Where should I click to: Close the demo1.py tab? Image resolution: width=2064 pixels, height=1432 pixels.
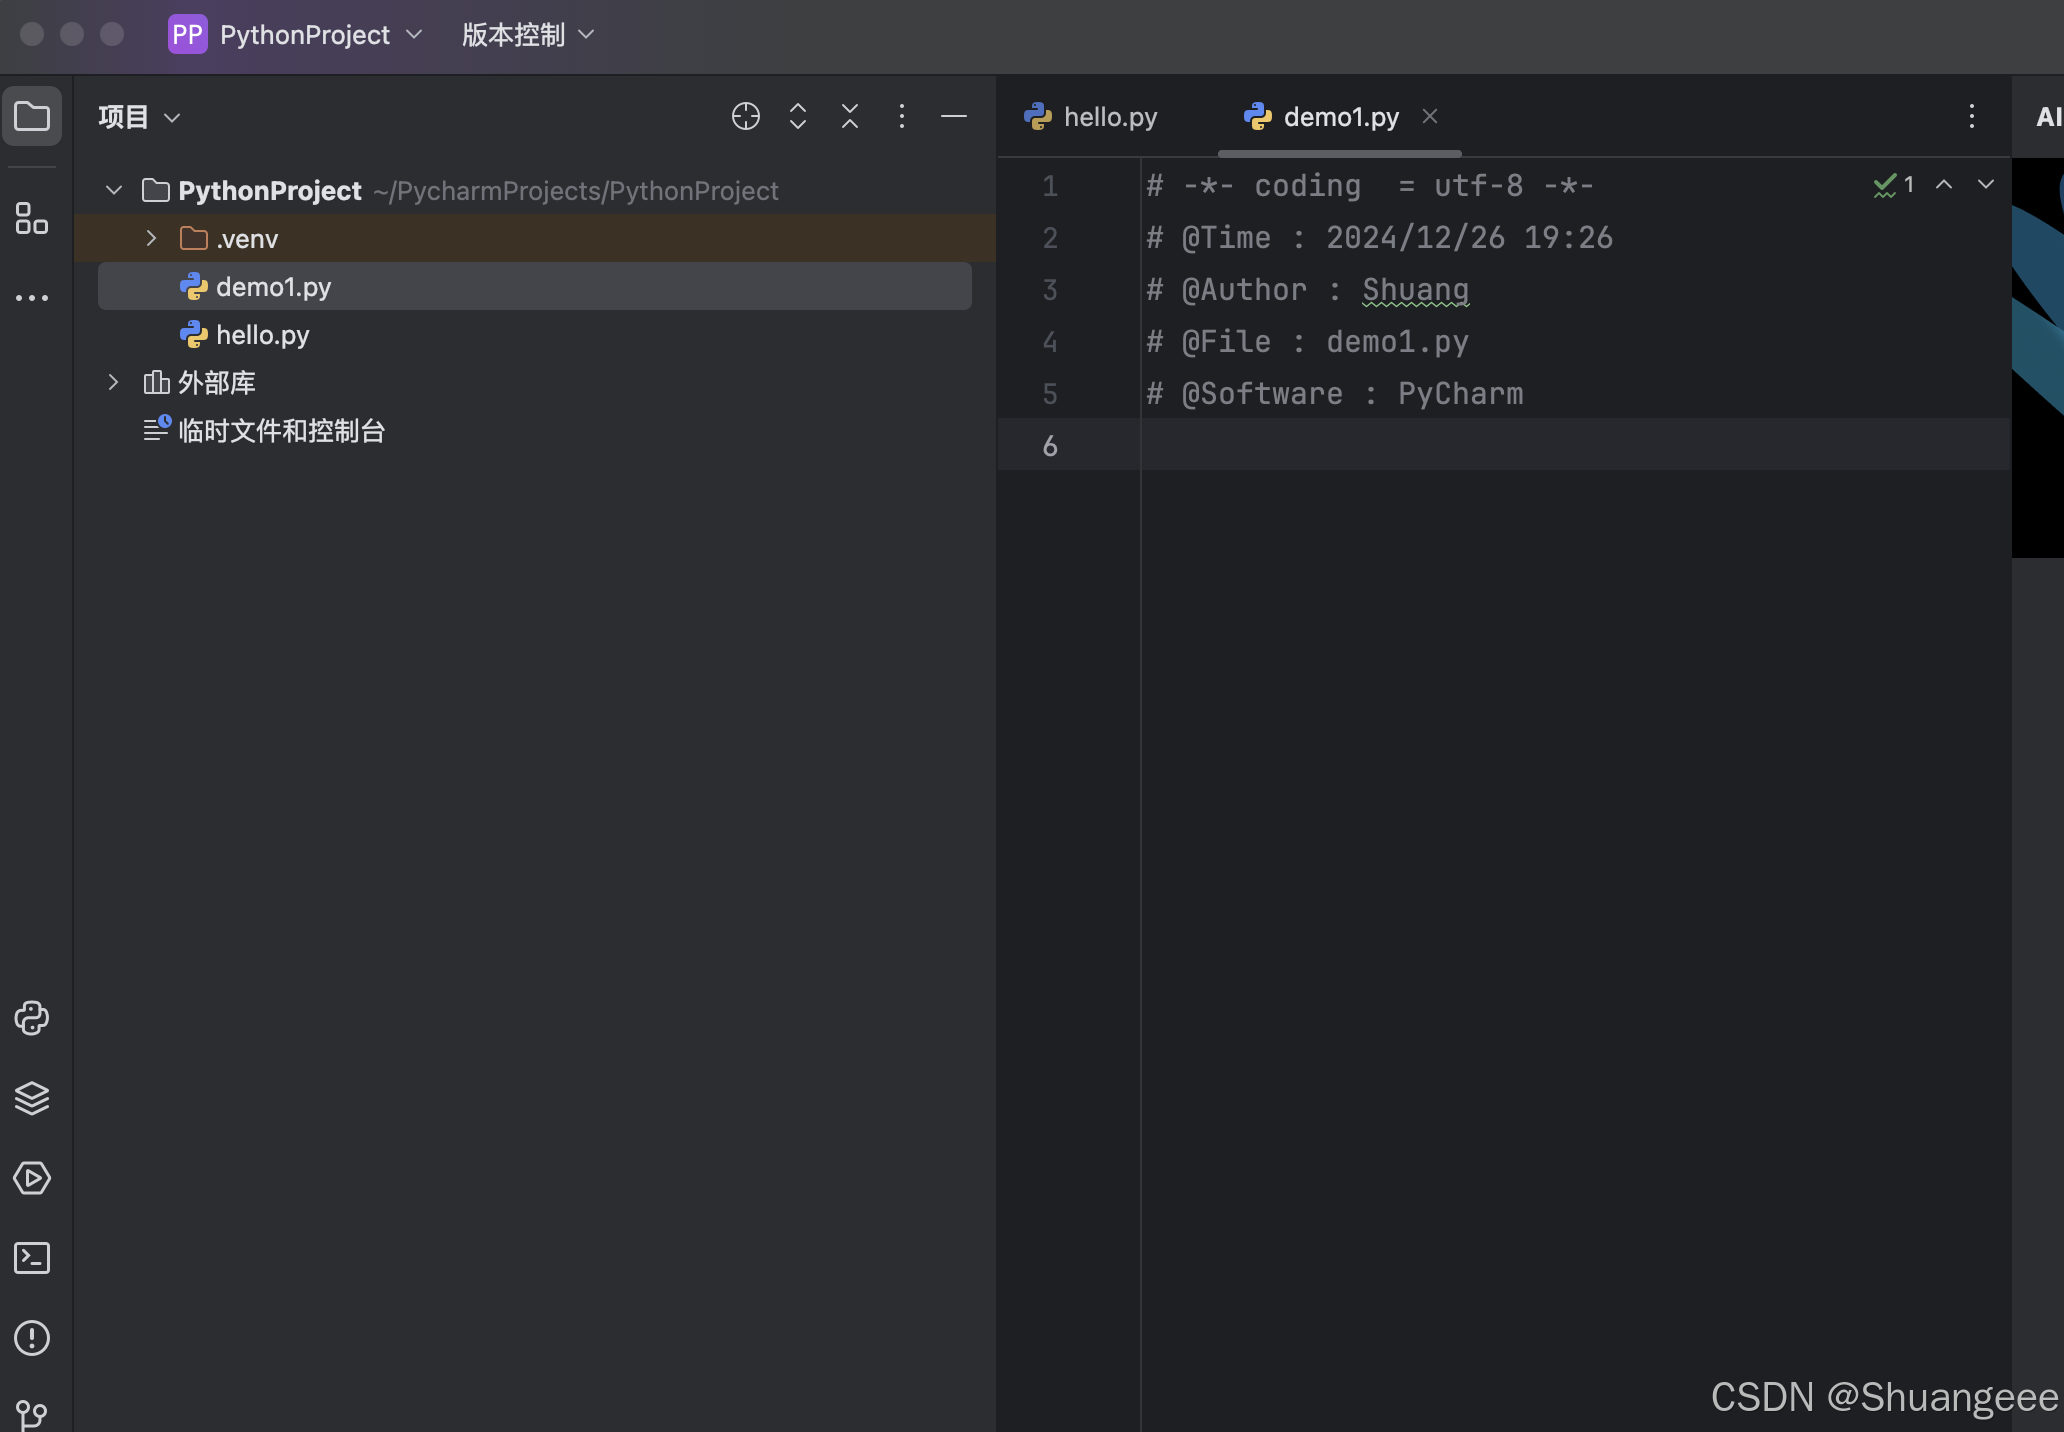click(x=1430, y=117)
